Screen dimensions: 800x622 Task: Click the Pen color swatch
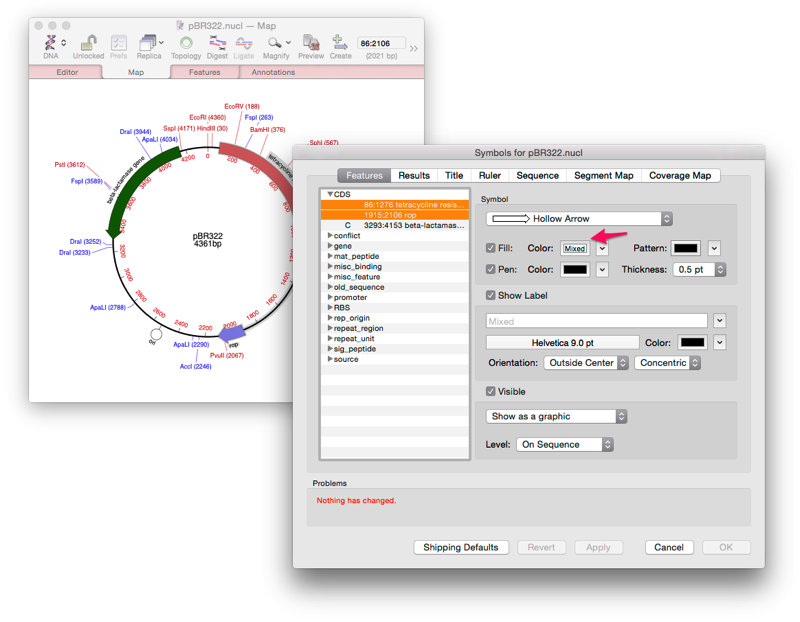tap(575, 270)
